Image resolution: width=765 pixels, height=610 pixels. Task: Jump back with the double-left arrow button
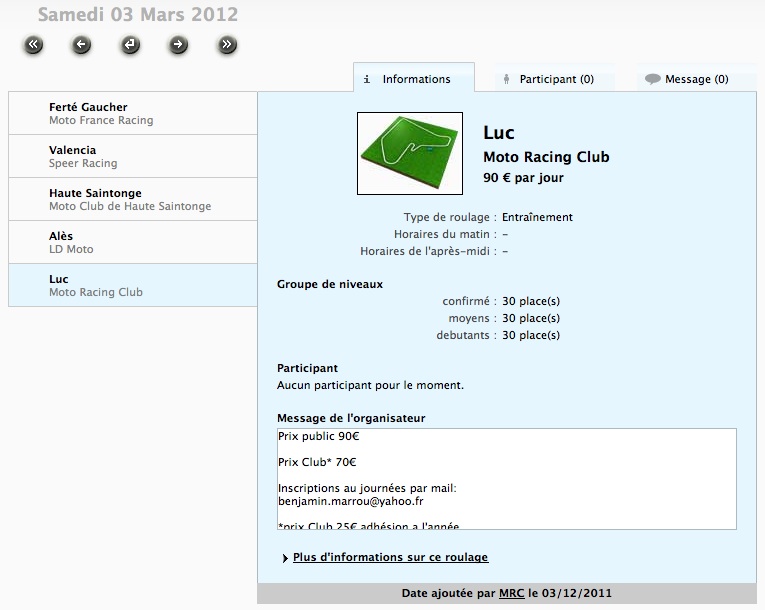[33, 44]
